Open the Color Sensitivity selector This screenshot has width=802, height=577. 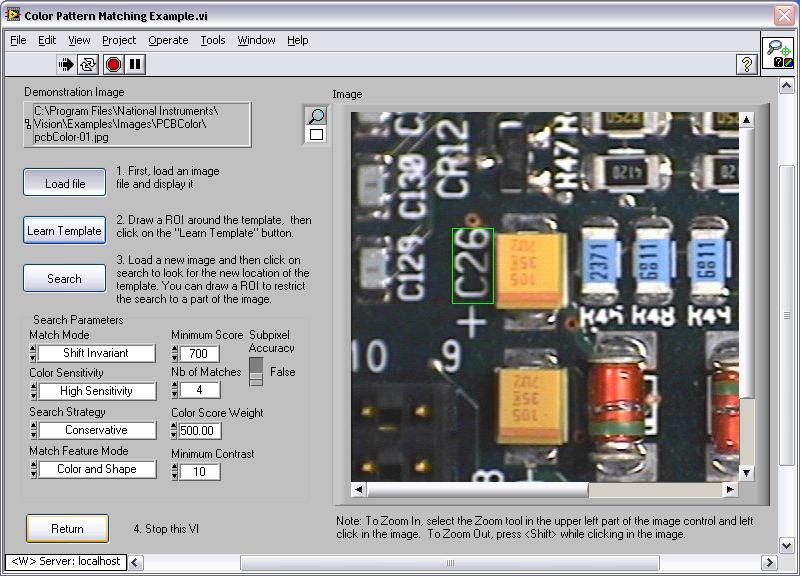point(96,391)
